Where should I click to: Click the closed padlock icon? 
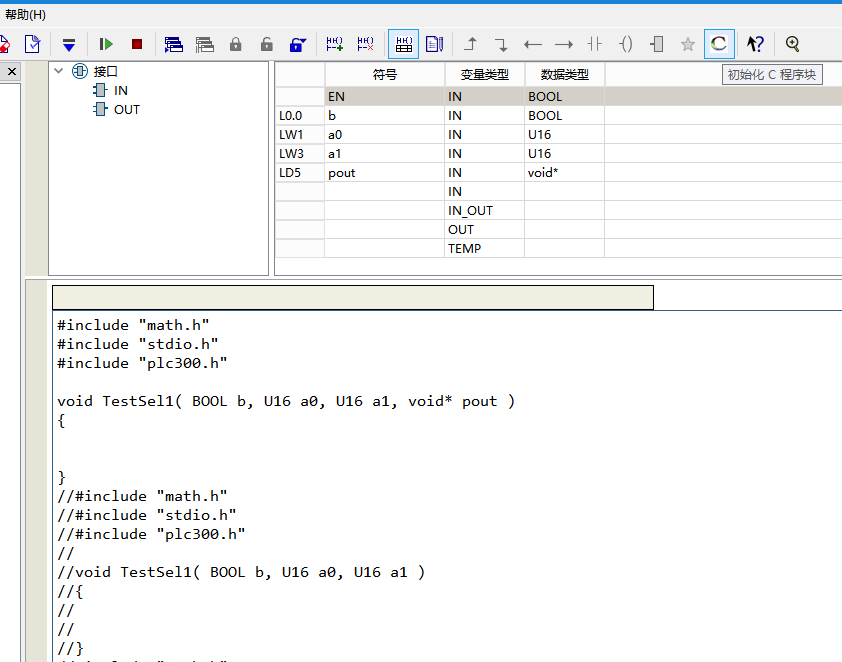(x=236, y=44)
